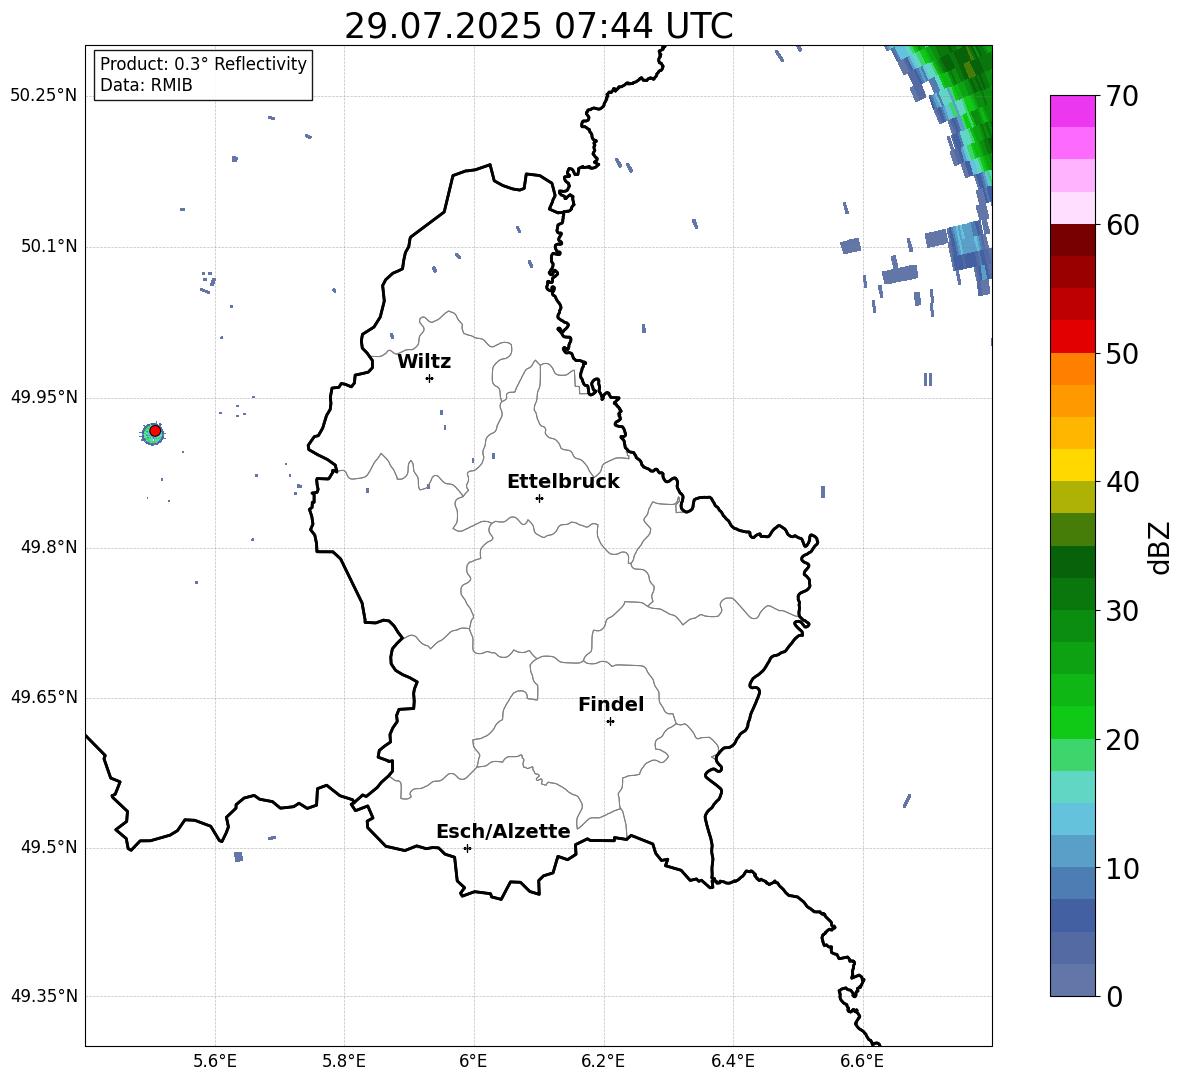The image size is (1184, 1081).
Task: Click the Data: RMIB text
Action: coord(146,85)
